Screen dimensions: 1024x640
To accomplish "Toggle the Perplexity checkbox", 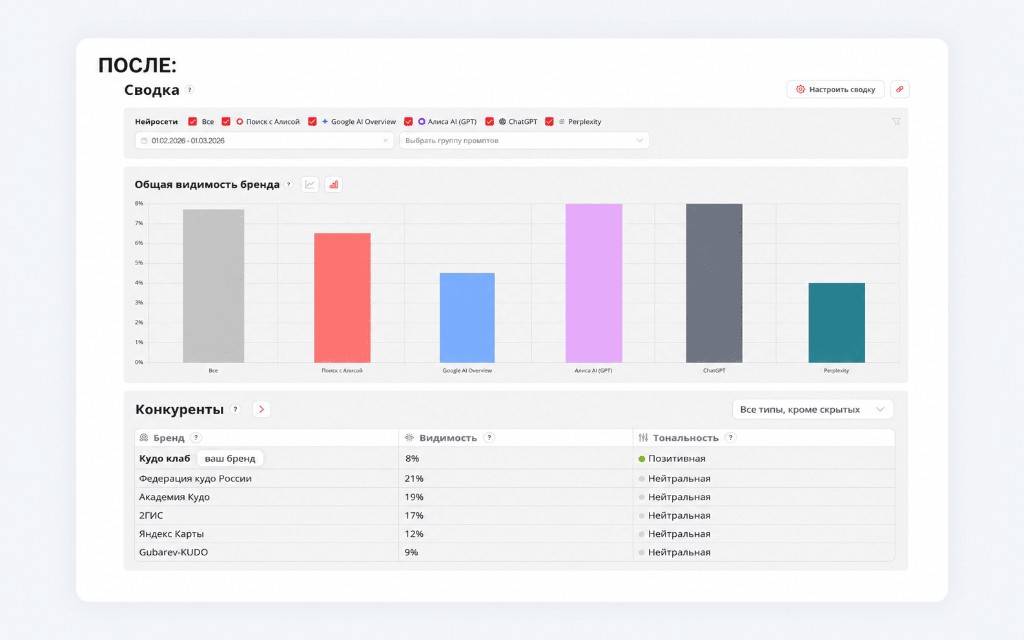I will tap(549, 121).
